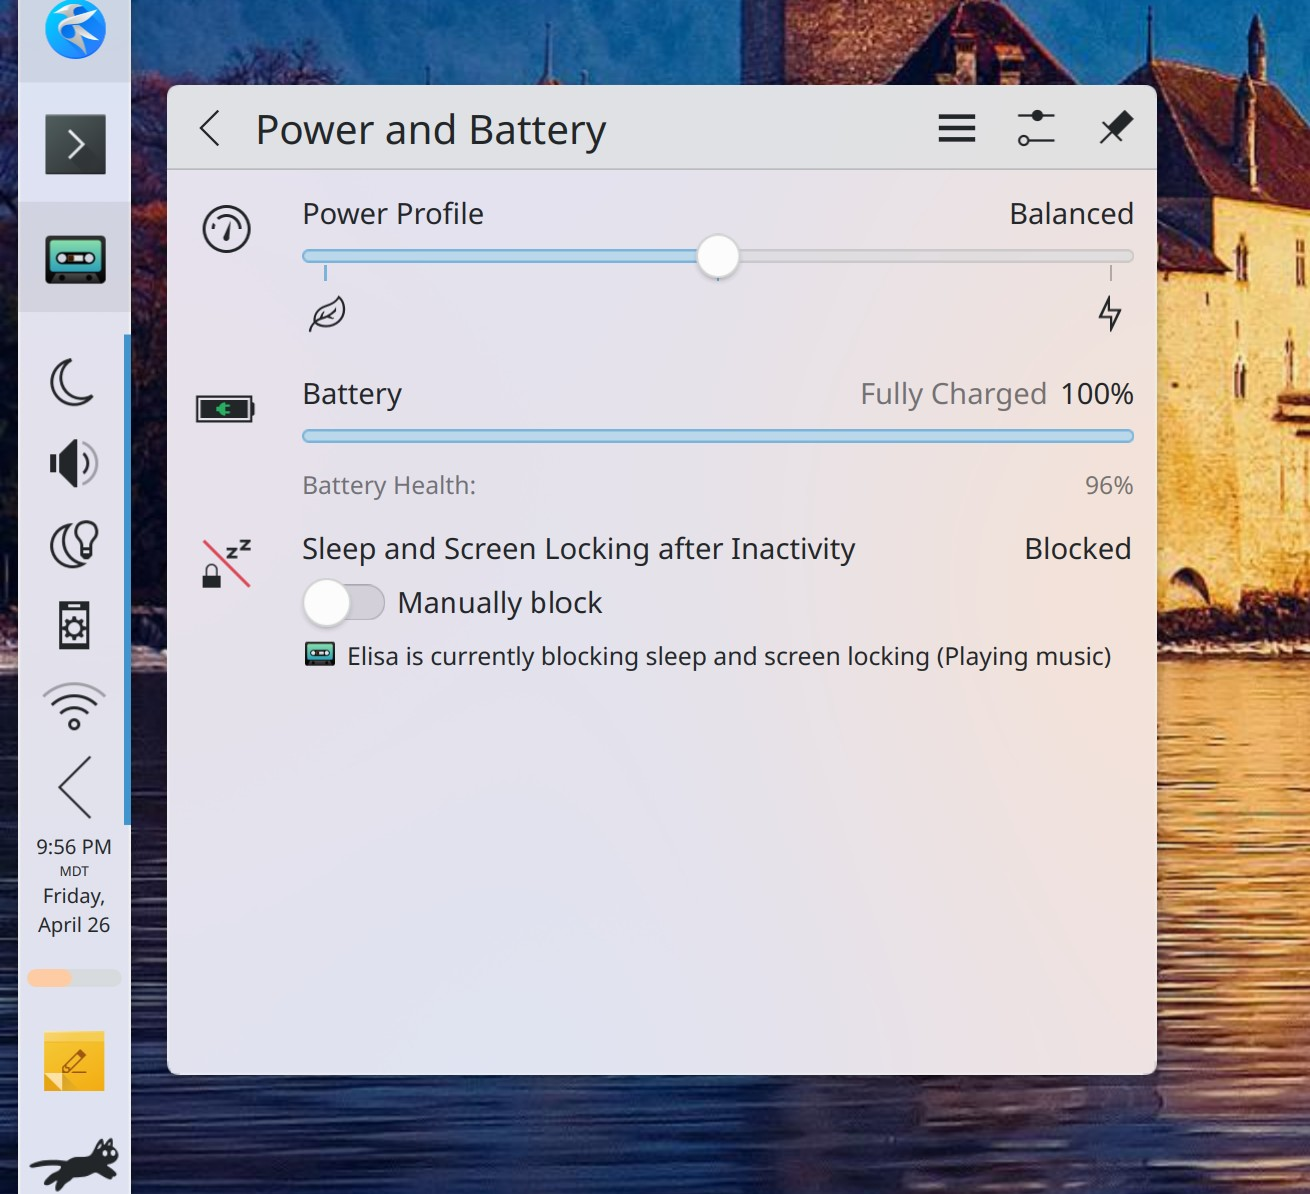
Task: Click the application launcher at panel top
Action: (75, 30)
